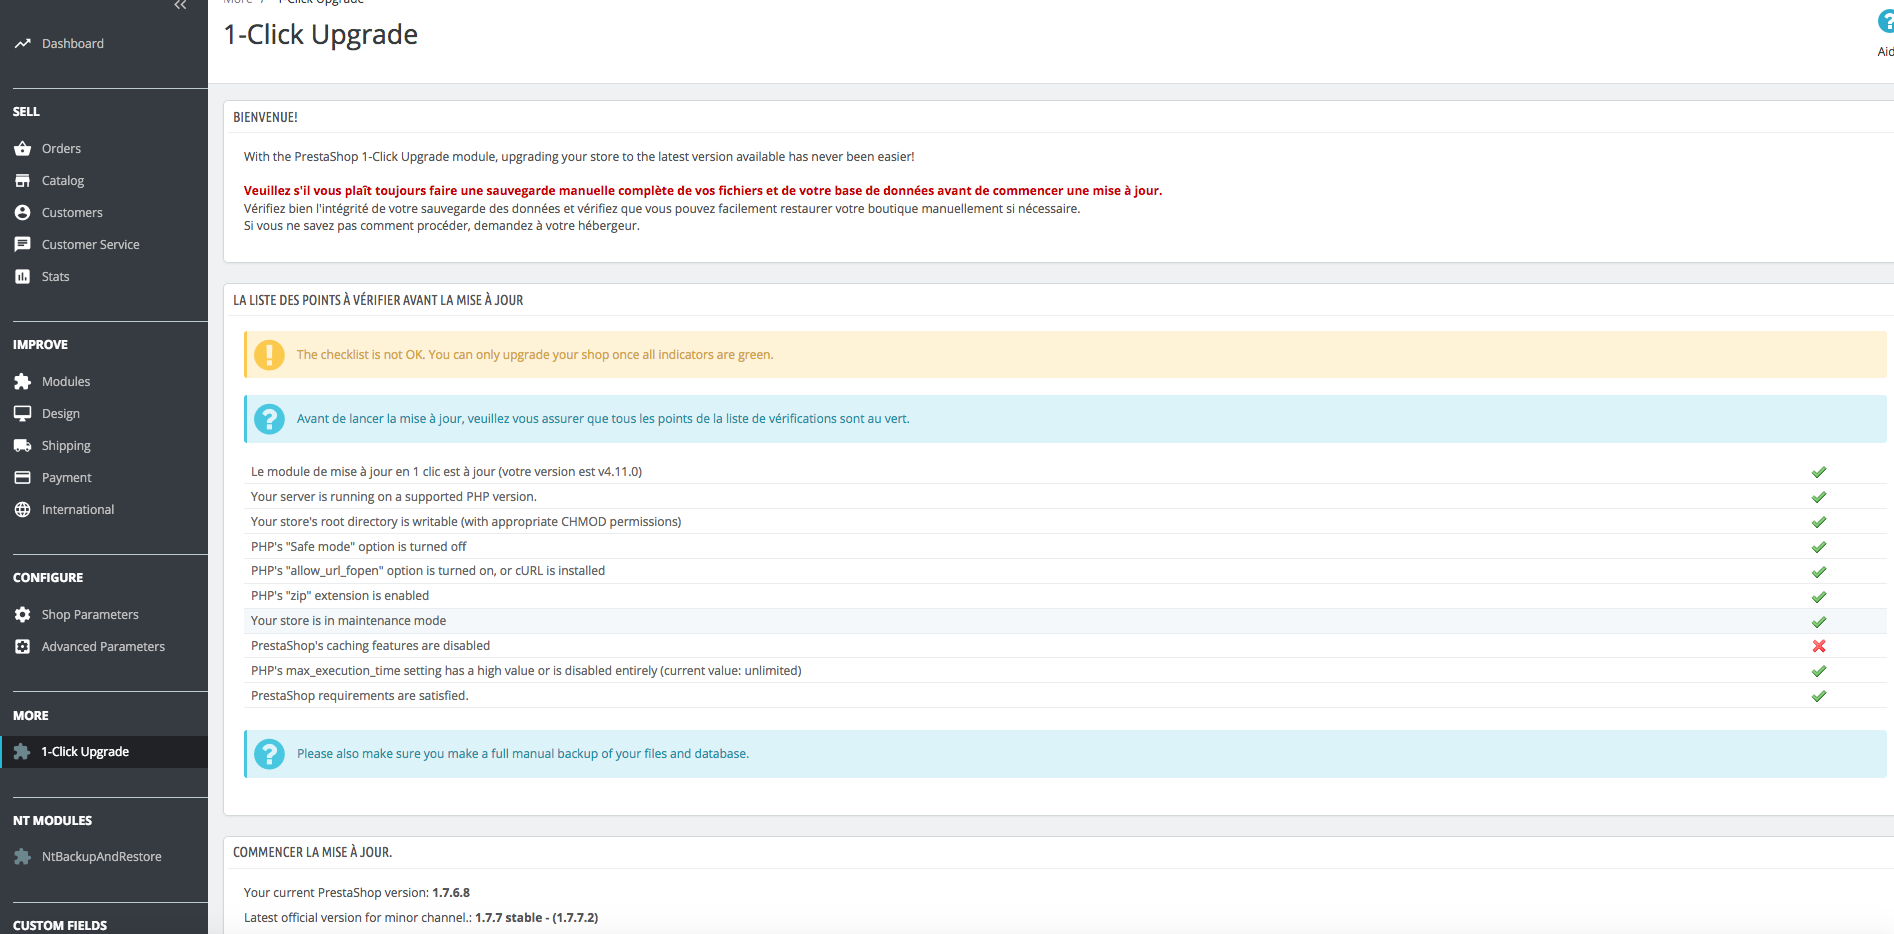Click 'PrestaShop requirements are satisfied.' text

click(x=359, y=696)
